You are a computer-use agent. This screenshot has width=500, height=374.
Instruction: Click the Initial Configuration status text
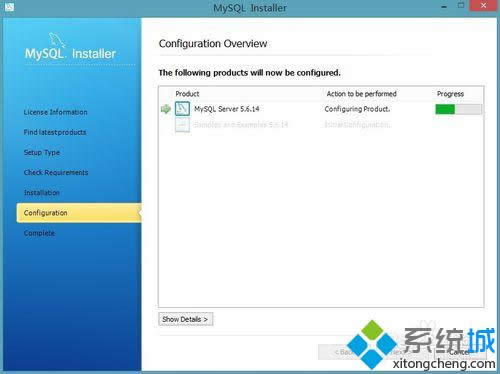click(357, 125)
